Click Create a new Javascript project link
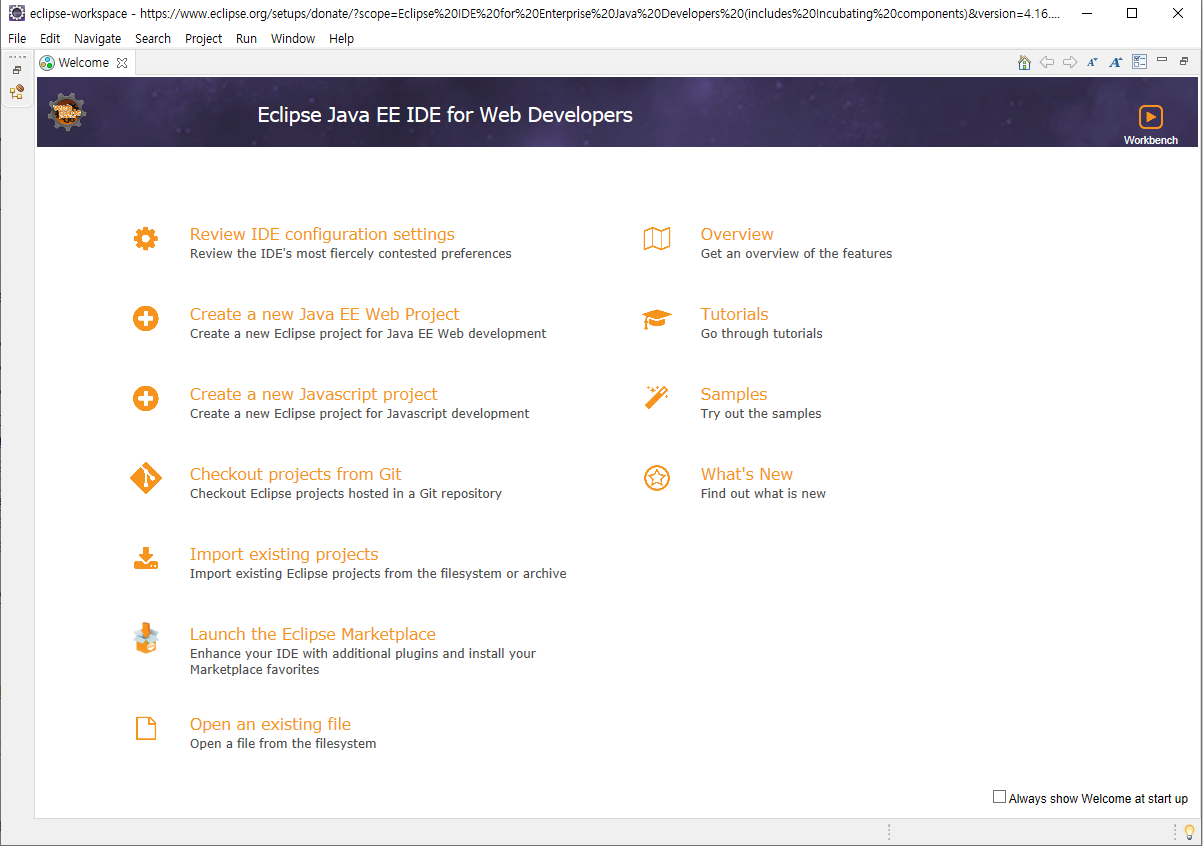Image resolution: width=1203 pixels, height=846 pixels. tap(313, 394)
